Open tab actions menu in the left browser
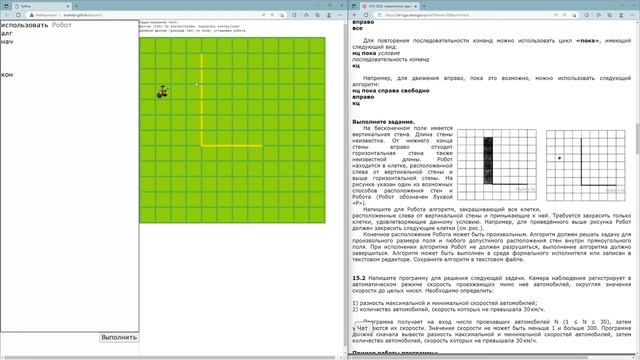Image resolution: width=640 pixels, height=360 pixels. (6, 6)
